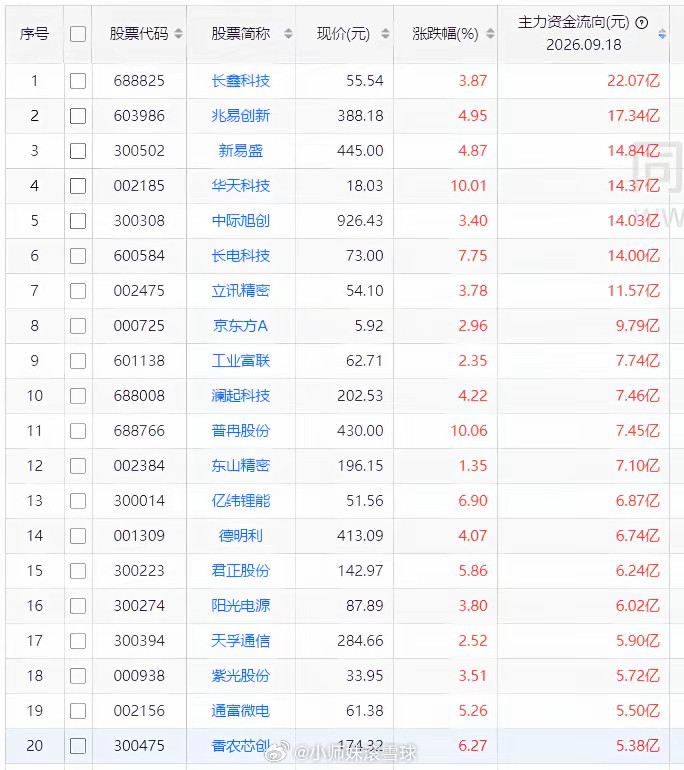This screenshot has width=684, height=770.
Task: Check the box for 300223 君正股份
Action: [x=78, y=571]
